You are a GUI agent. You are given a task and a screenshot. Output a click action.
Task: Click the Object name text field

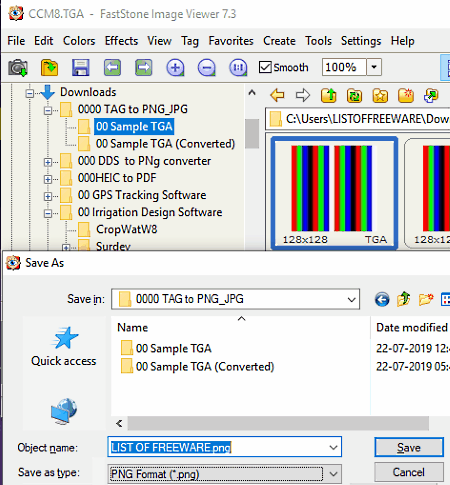[217, 447]
